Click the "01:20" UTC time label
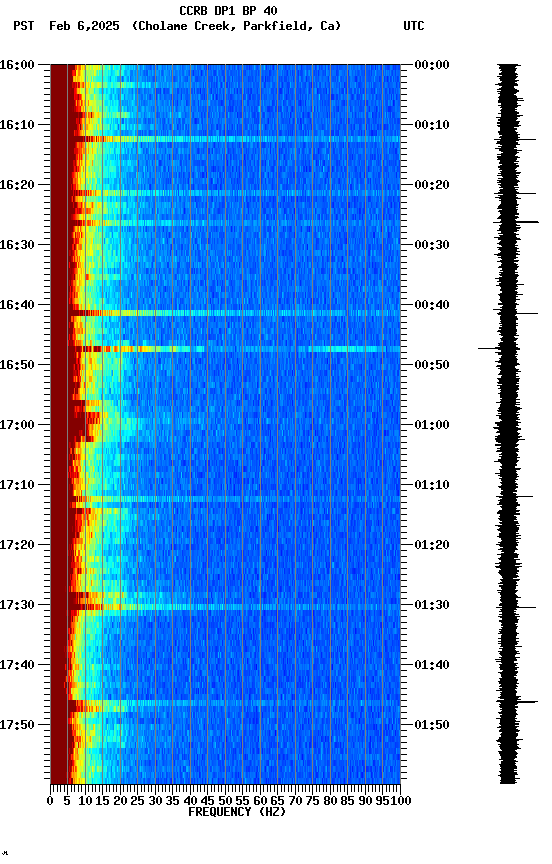 coord(432,546)
